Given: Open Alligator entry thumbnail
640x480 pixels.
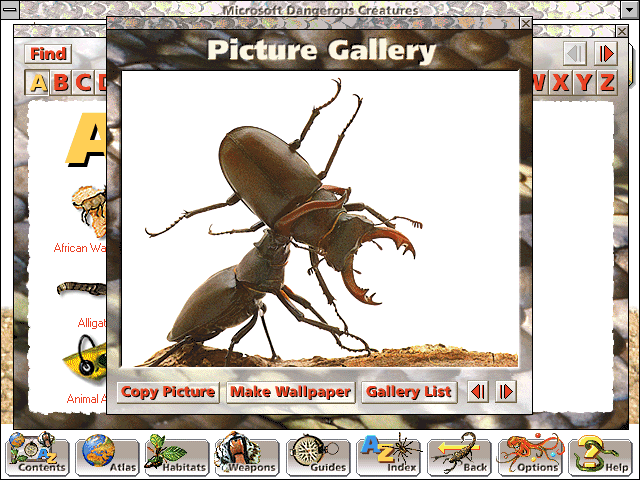Looking at the screenshot, I should pos(81,289).
